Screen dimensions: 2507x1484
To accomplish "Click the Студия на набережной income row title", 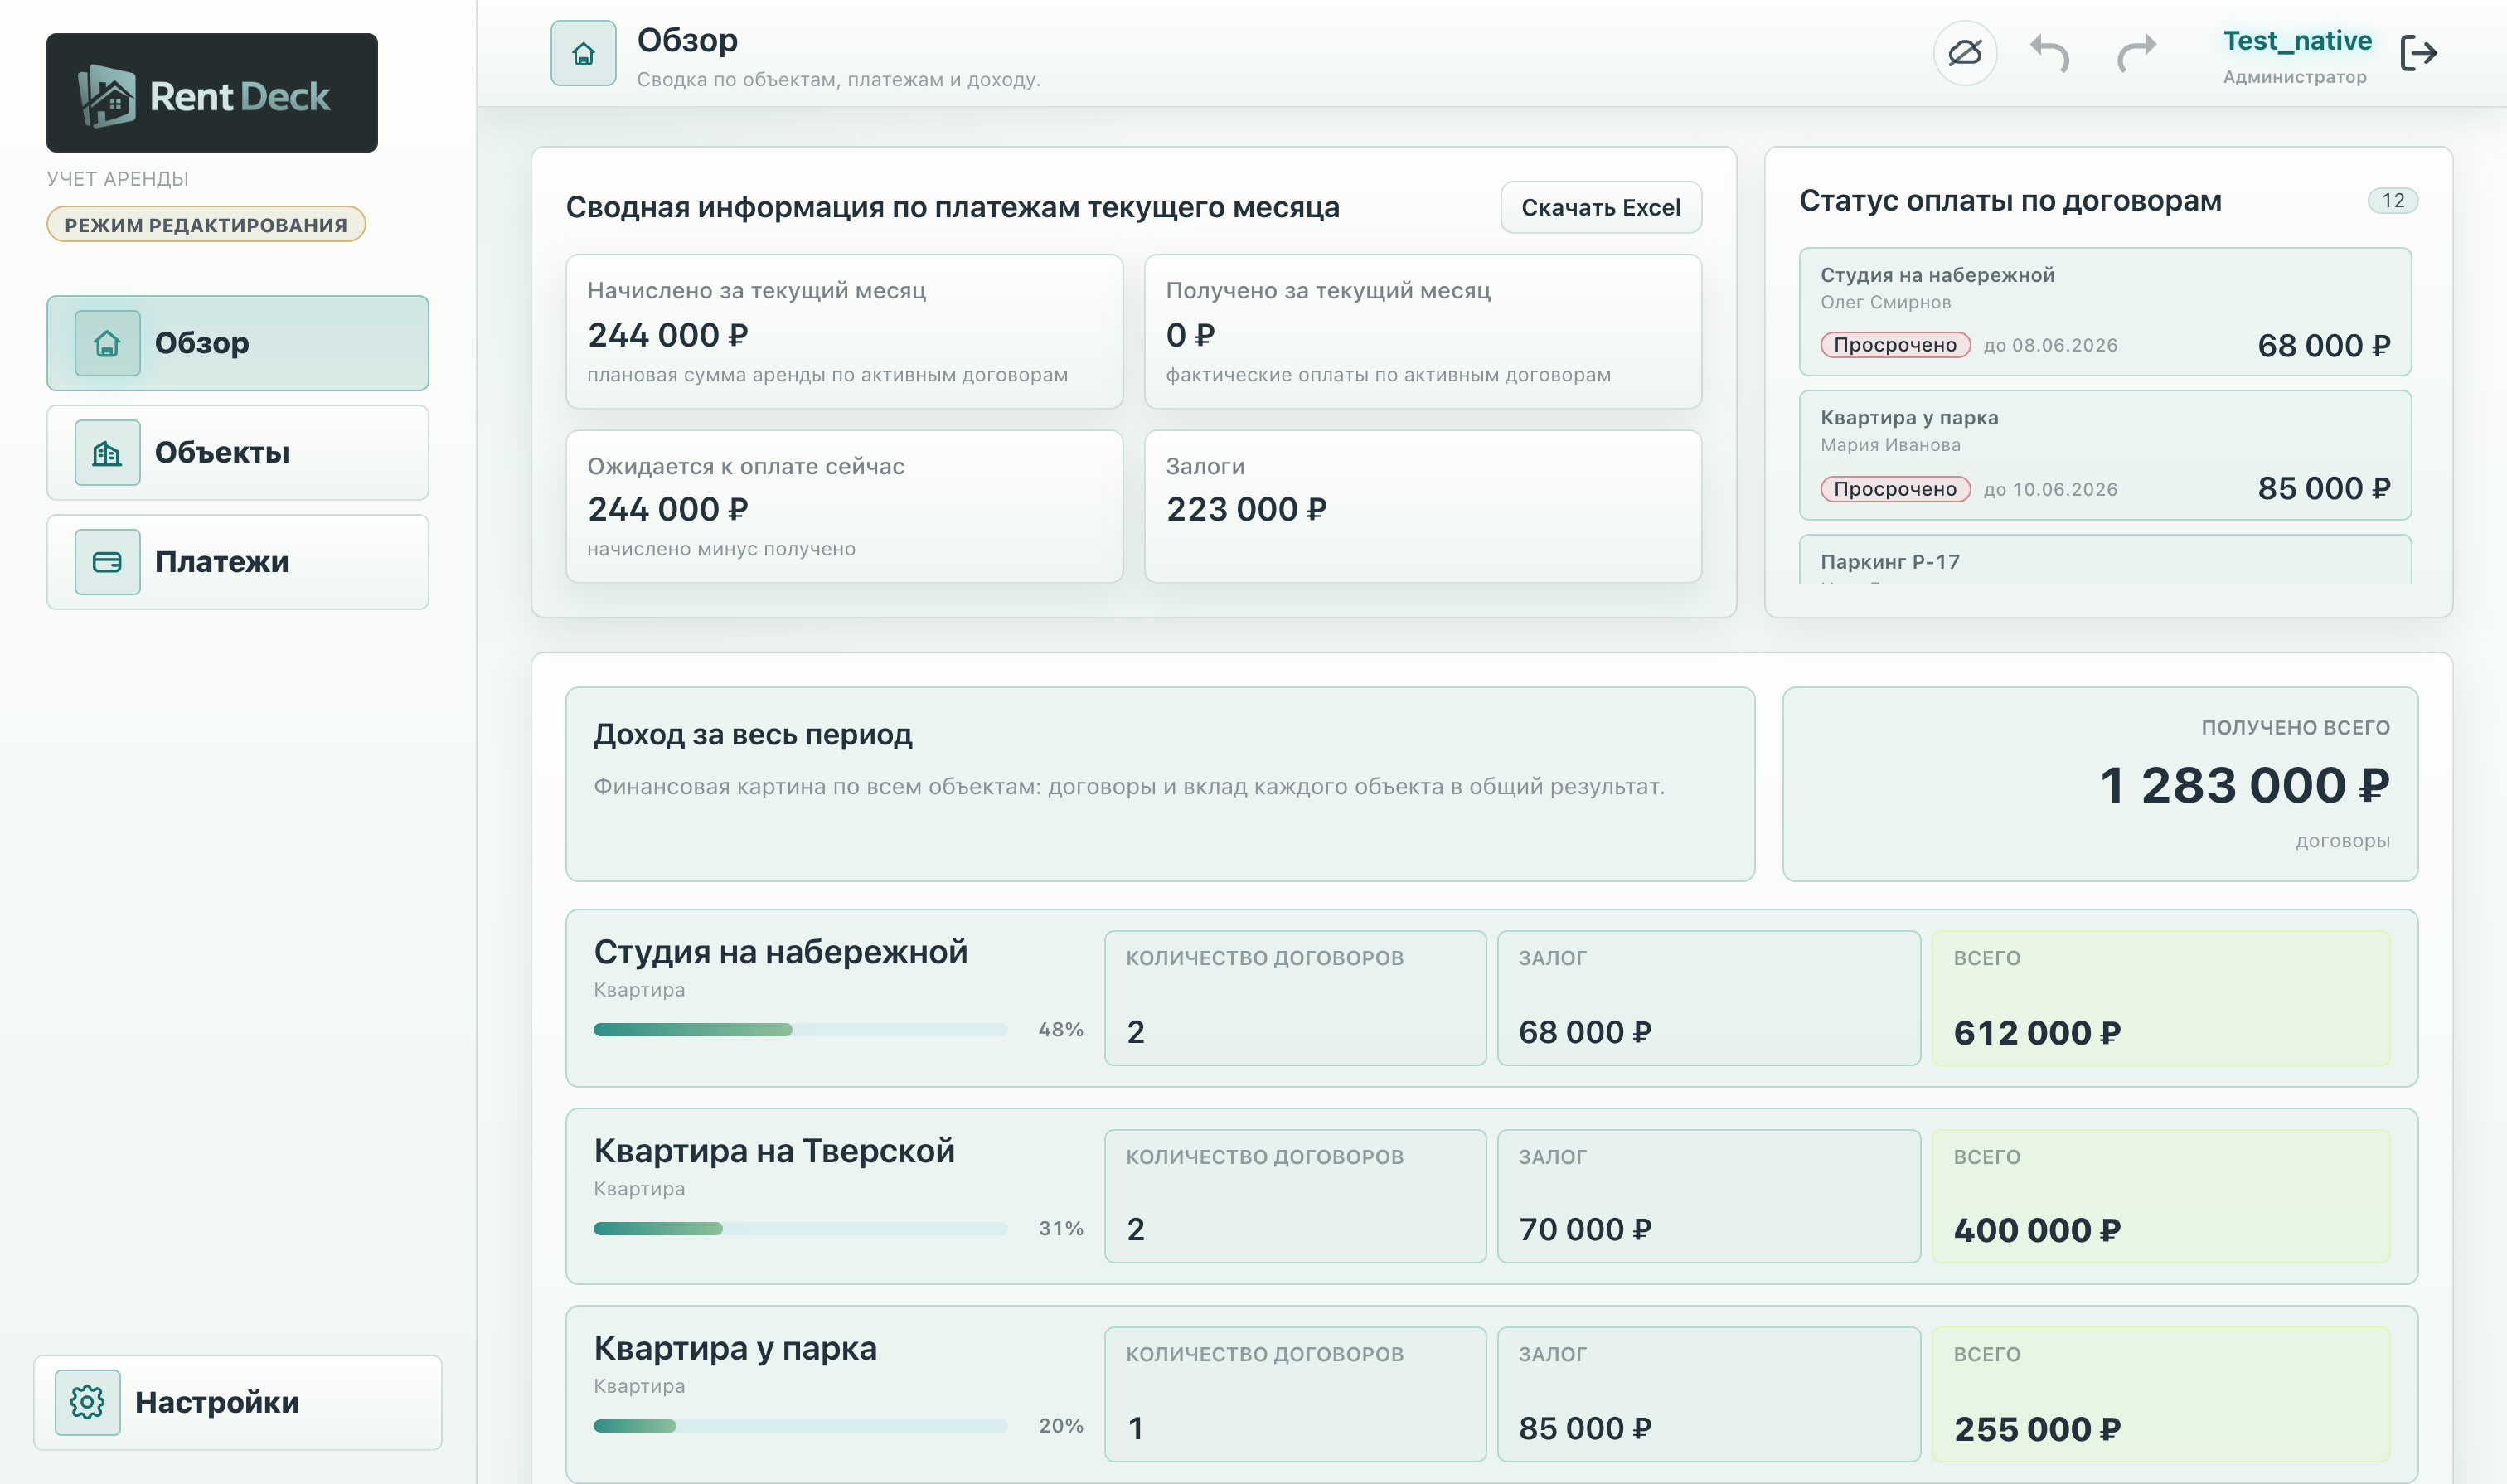I will (x=780, y=952).
